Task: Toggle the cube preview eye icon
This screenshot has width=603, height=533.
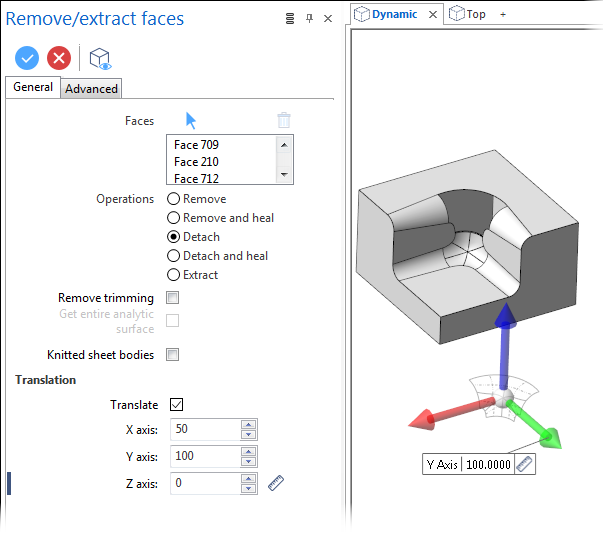Action: [100, 59]
